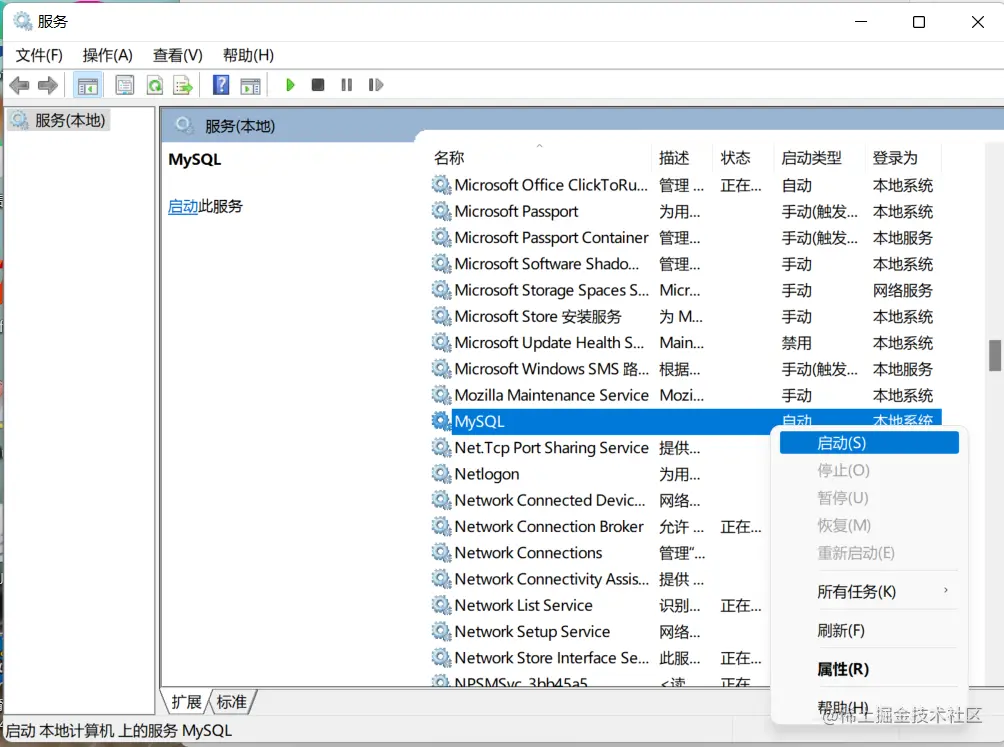Click the Refresh toolbar icon
This screenshot has width=1004, height=747.
(154, 85)
